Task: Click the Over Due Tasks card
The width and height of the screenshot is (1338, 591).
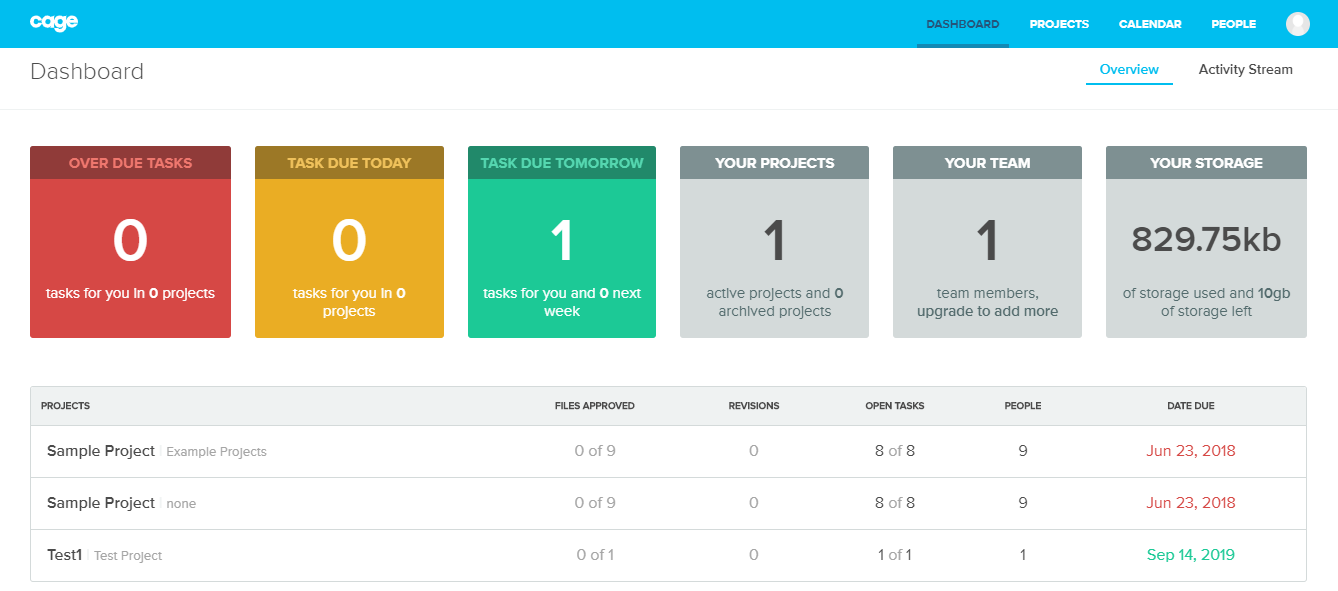Action: 130,242
